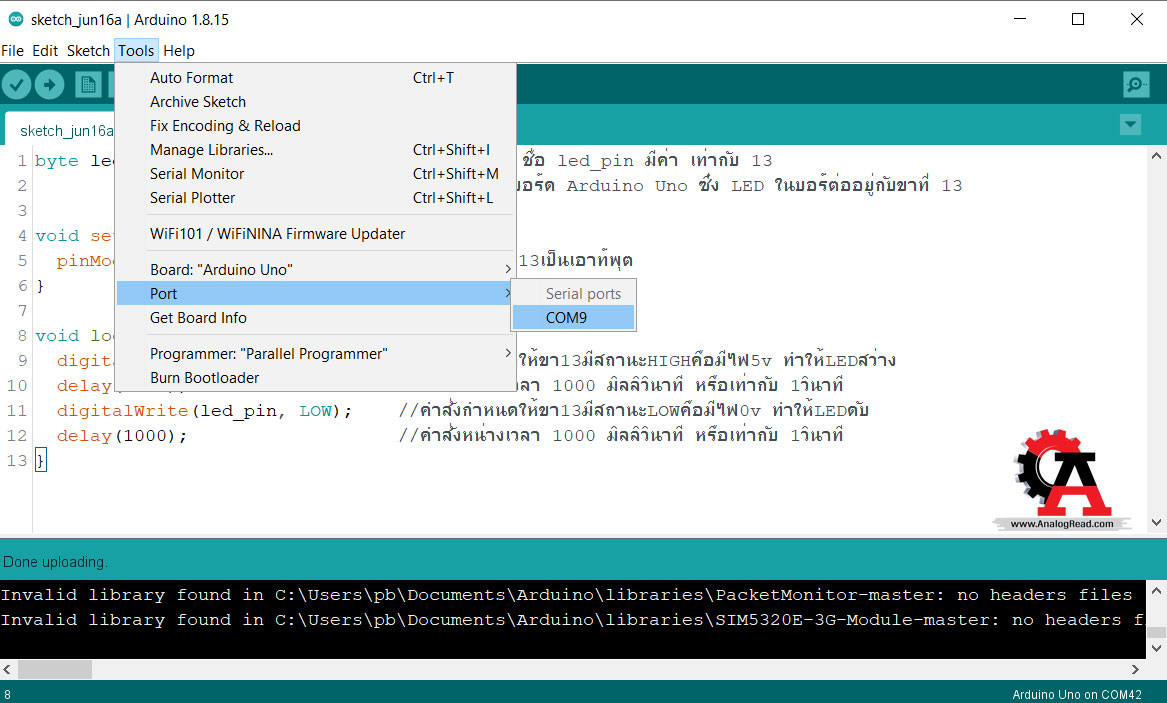Expand the Board: "Arduino Uno" submenu
The height and width of the screenshot is (703, 1167).
coord(316,269)
